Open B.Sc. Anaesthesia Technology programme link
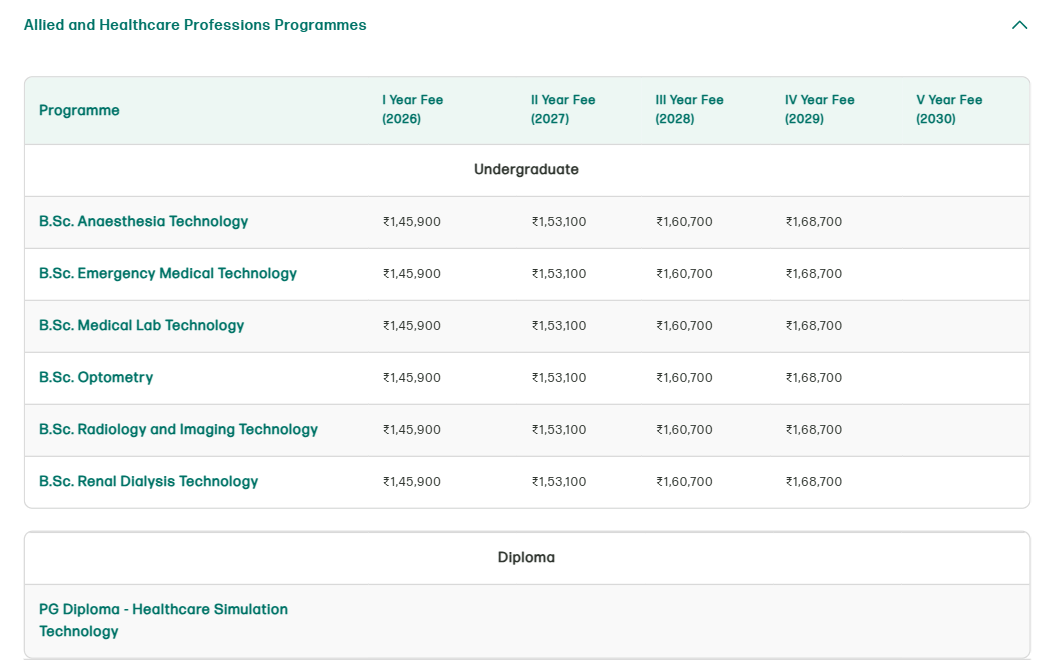1061x668 pixels. tap(143, 221)
